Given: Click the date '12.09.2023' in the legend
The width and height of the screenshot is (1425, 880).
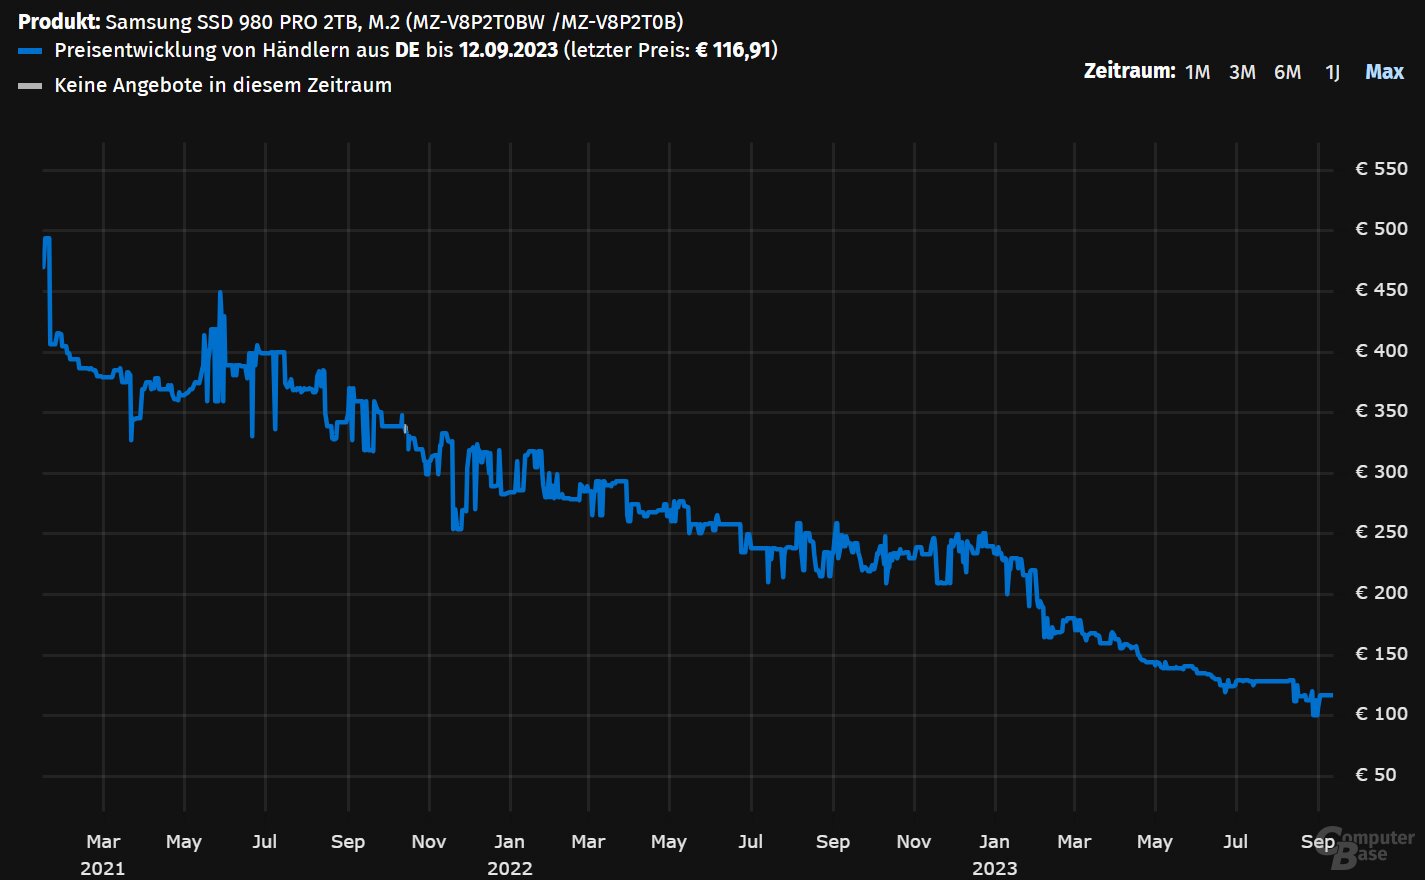Looking at the screenshot, I should pyautogui.click(x=508, y=50).
